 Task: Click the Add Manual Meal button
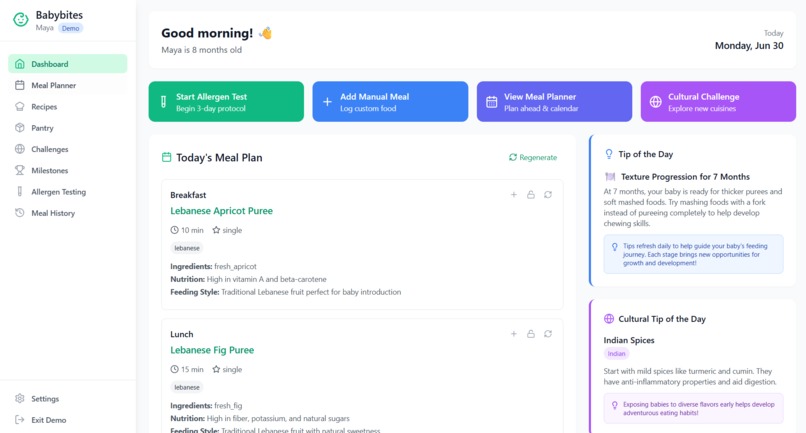[390, 101]
